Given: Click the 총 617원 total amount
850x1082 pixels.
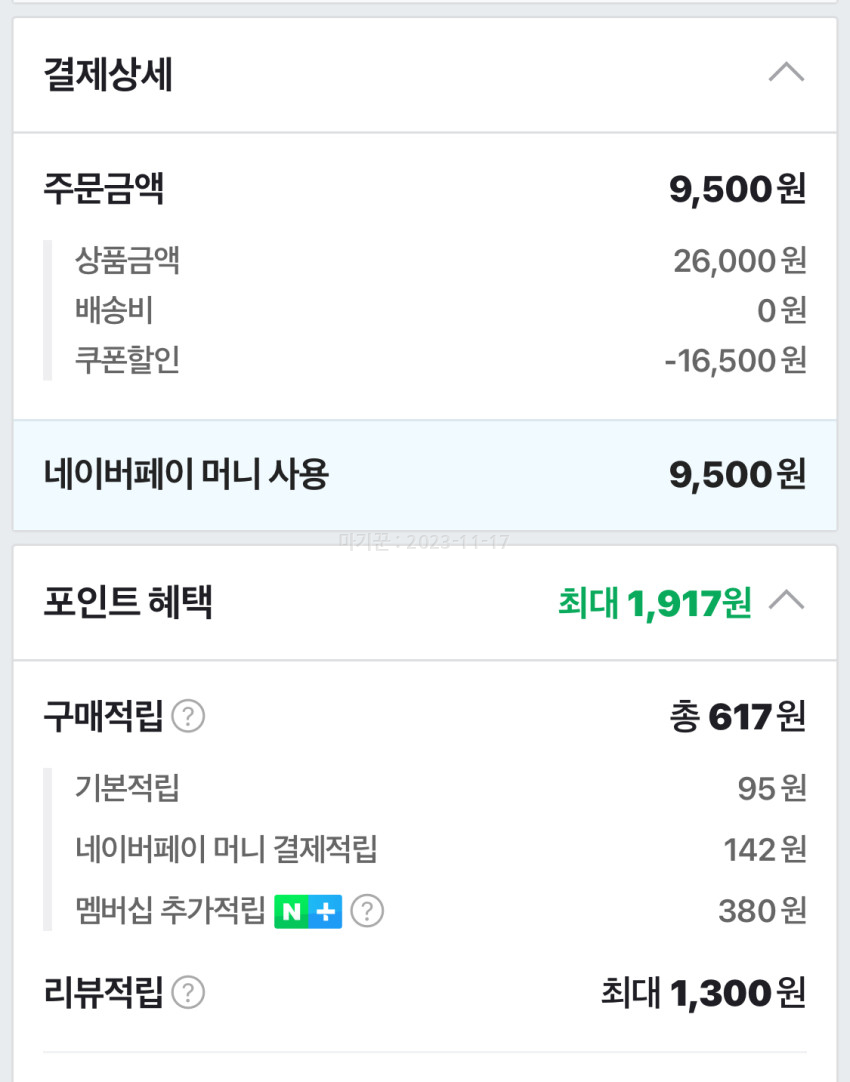Looking at the screenshot, I should [737, 717].
